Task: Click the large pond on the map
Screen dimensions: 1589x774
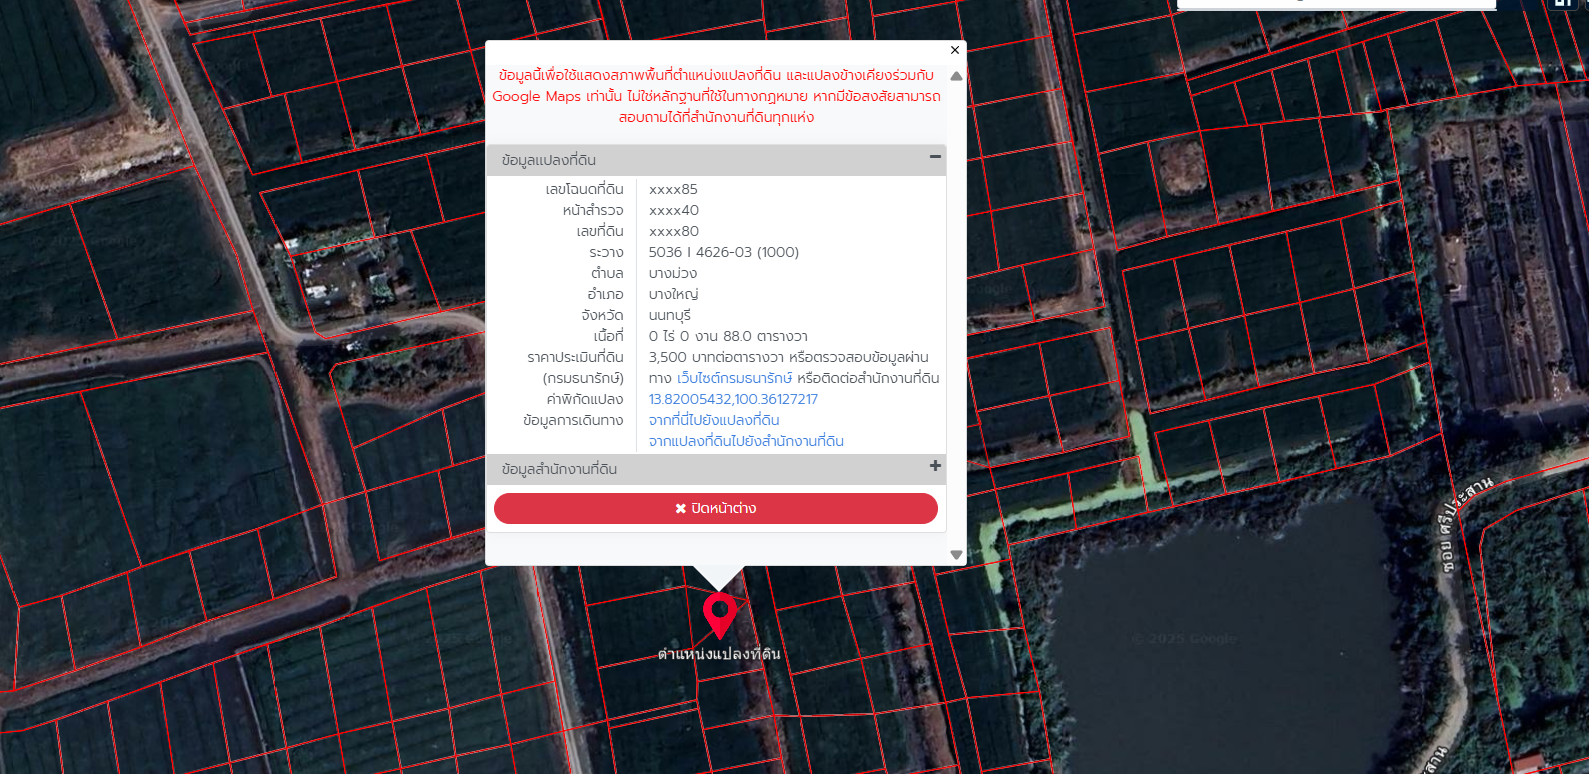Action: [x=1220, y=640]
